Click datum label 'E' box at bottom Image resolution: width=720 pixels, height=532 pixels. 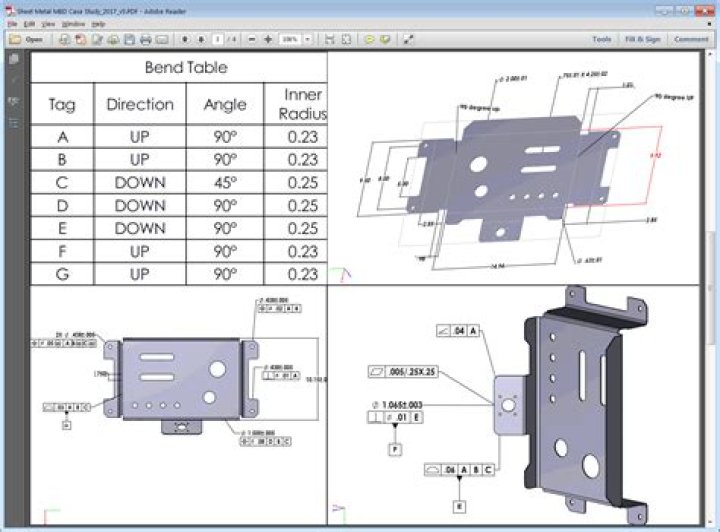[459, 506]
